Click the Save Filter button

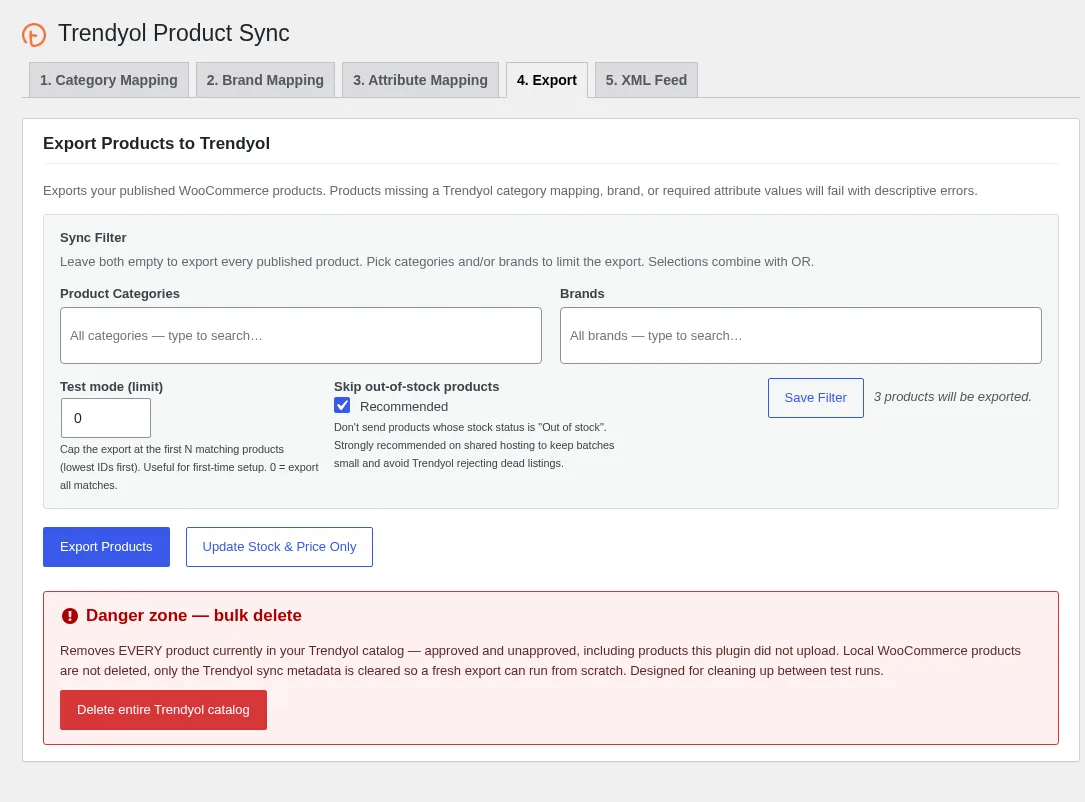[816, 398]
